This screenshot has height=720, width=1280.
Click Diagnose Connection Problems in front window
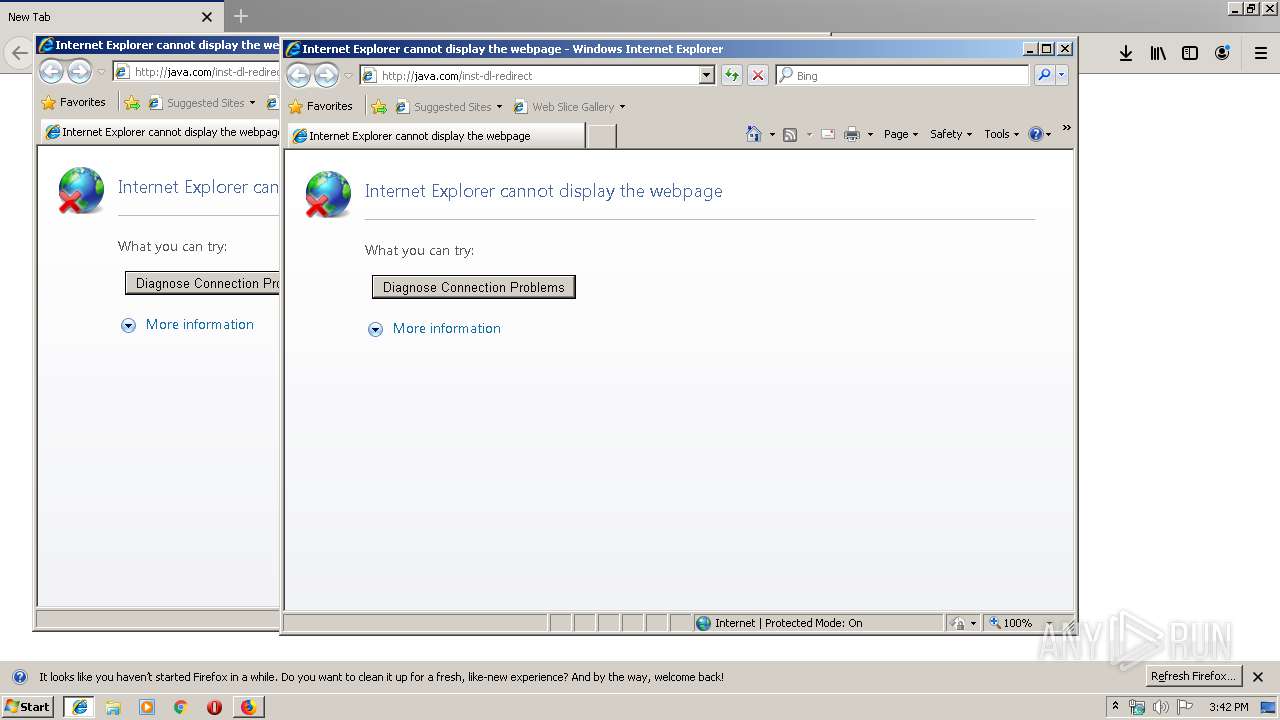click(474, 287)
